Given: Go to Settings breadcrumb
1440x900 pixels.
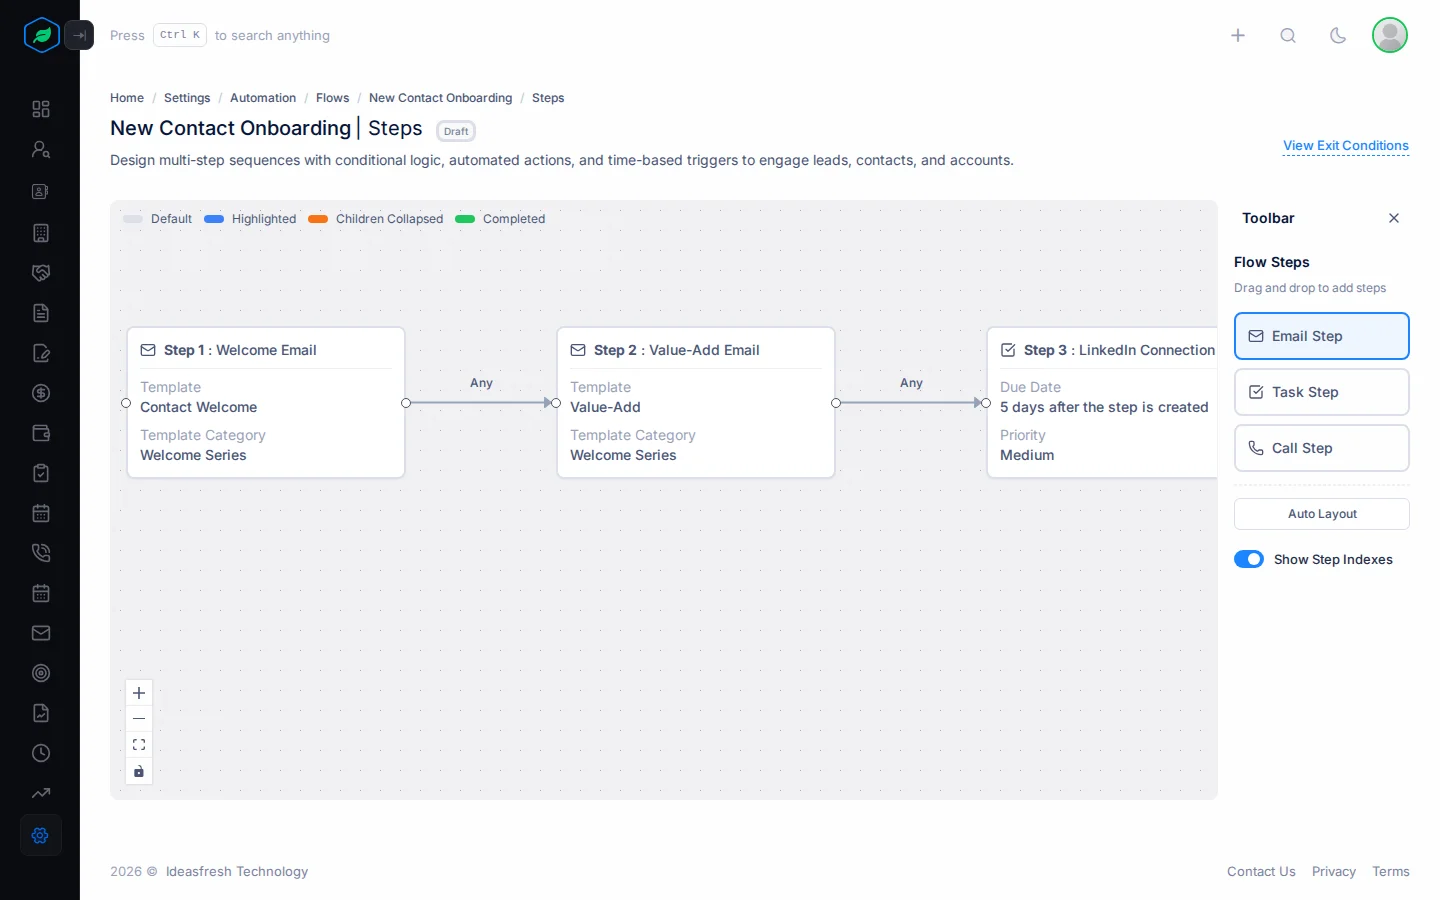Looking at the screenshot, I should (x=187, y=98).
